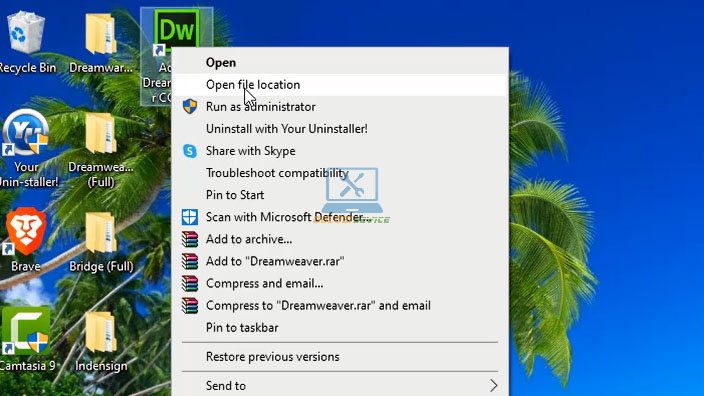Choose Uninstall with Your Uninstaller!
Image resolution: width=704 pixels, height=396 pixels.
pyautogui.click(x=340, y=128)
